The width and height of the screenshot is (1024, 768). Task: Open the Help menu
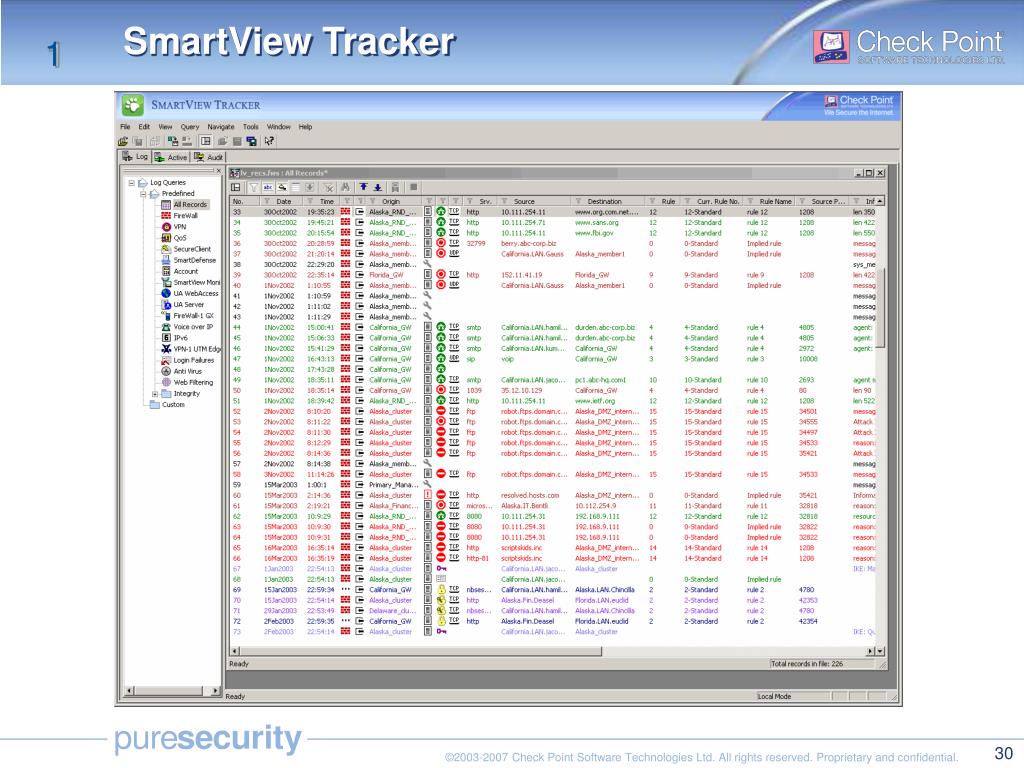306,127
